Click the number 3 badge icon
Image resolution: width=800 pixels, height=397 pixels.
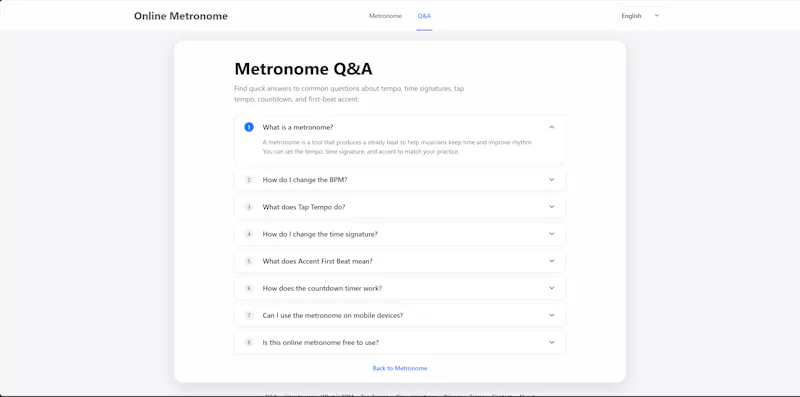[x=249, y=207]
